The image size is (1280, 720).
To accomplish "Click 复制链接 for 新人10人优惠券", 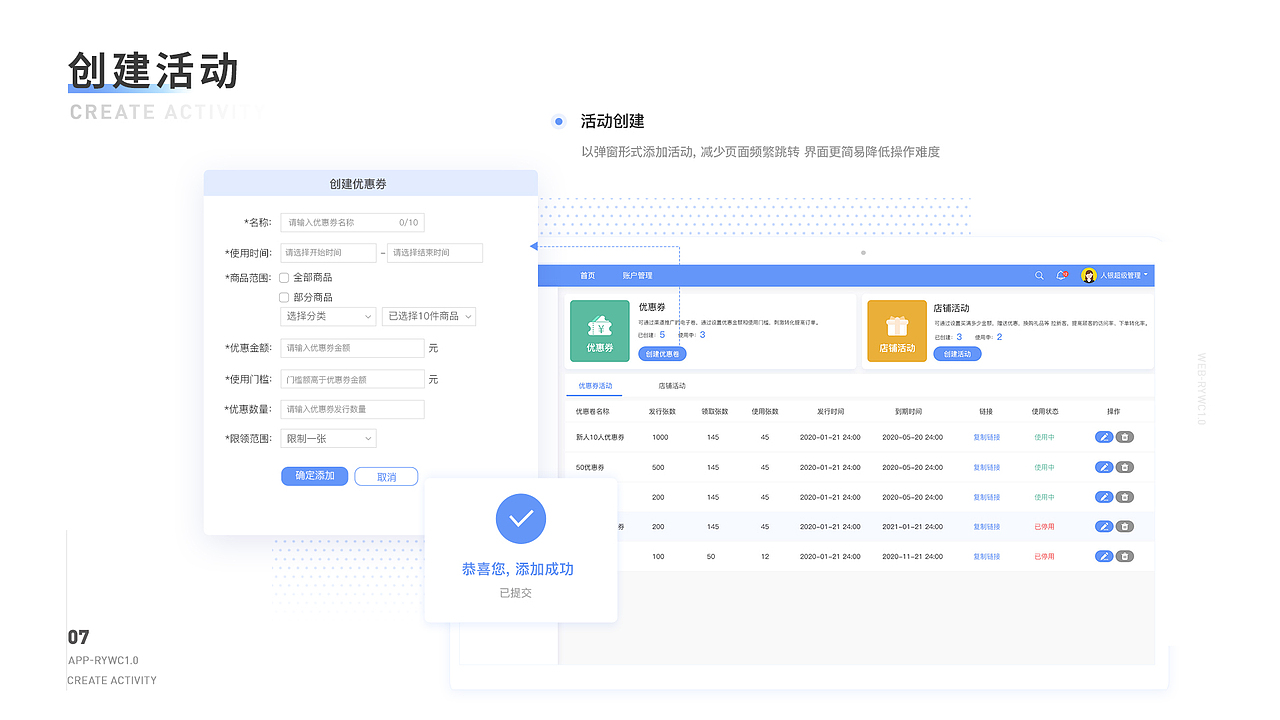I will coord(986,437).
